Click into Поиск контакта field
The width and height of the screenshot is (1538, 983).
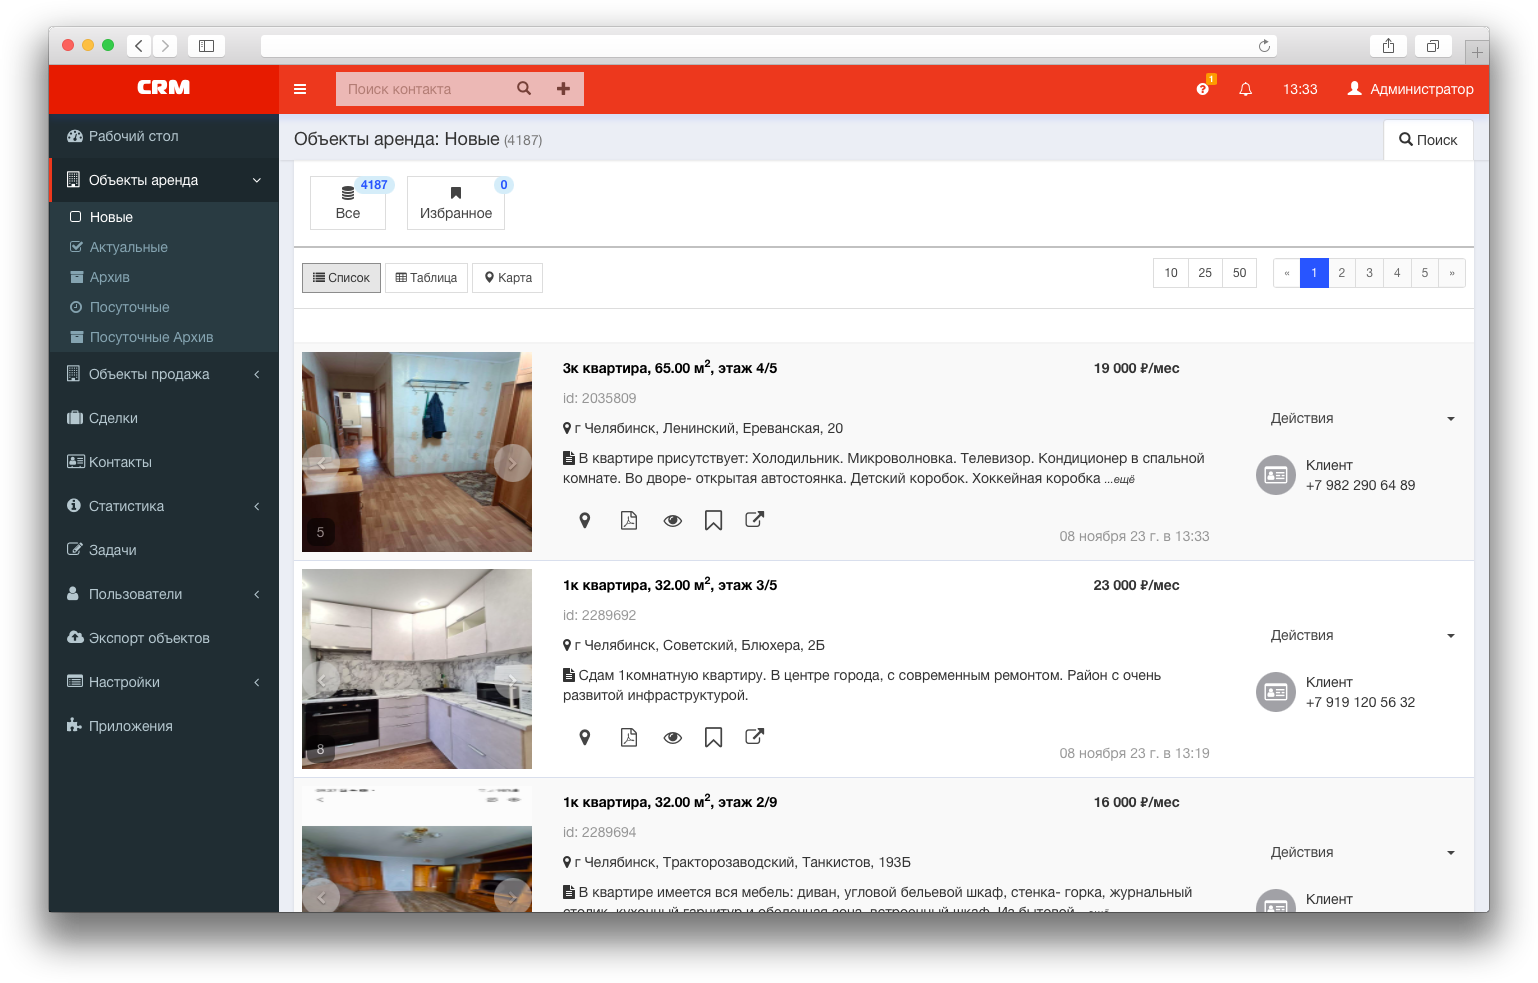[425, 89]
